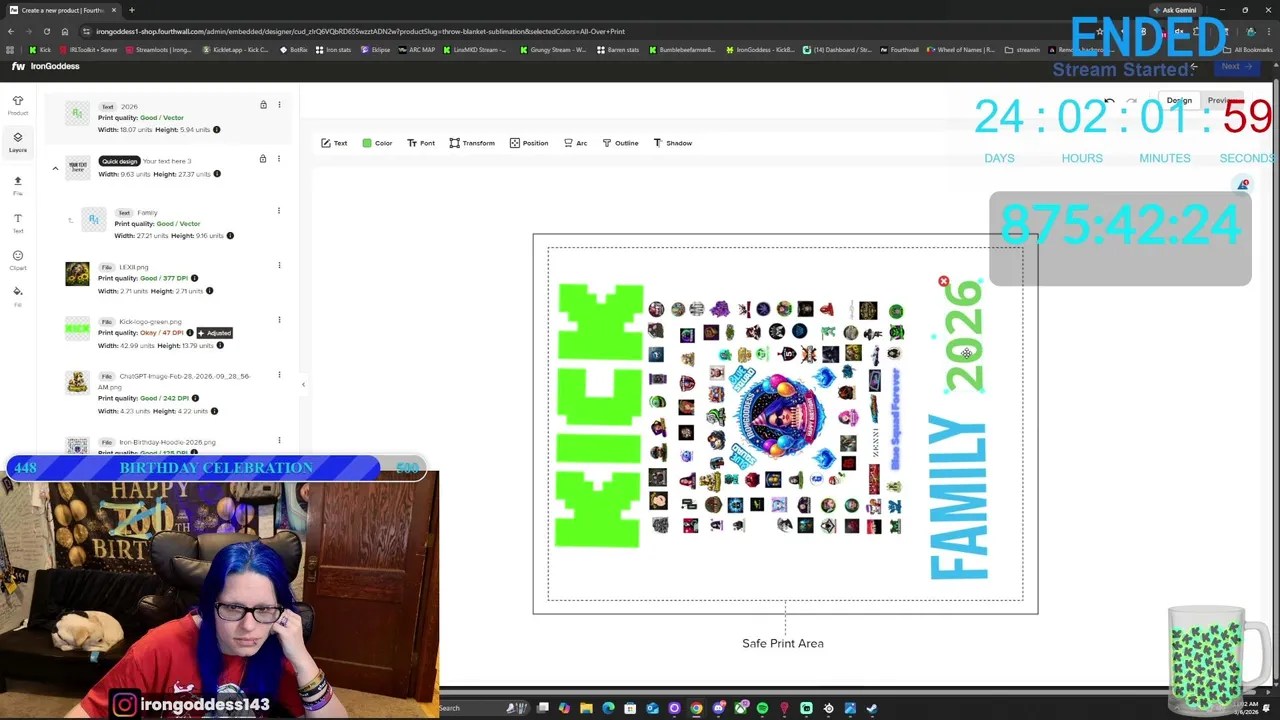This screenshot has height=720, width=1280.
Task: Click the Next button
Action: click(1236, 66)
